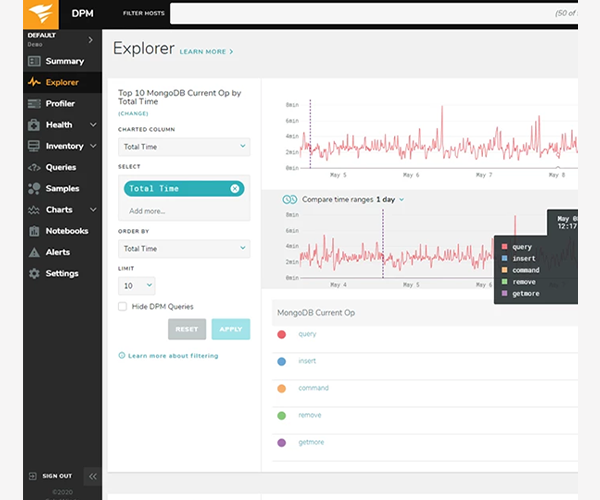This screenshot has width=600, height=500.
Task: Click the Filter Hosts input field
Action: click(374, 13)
